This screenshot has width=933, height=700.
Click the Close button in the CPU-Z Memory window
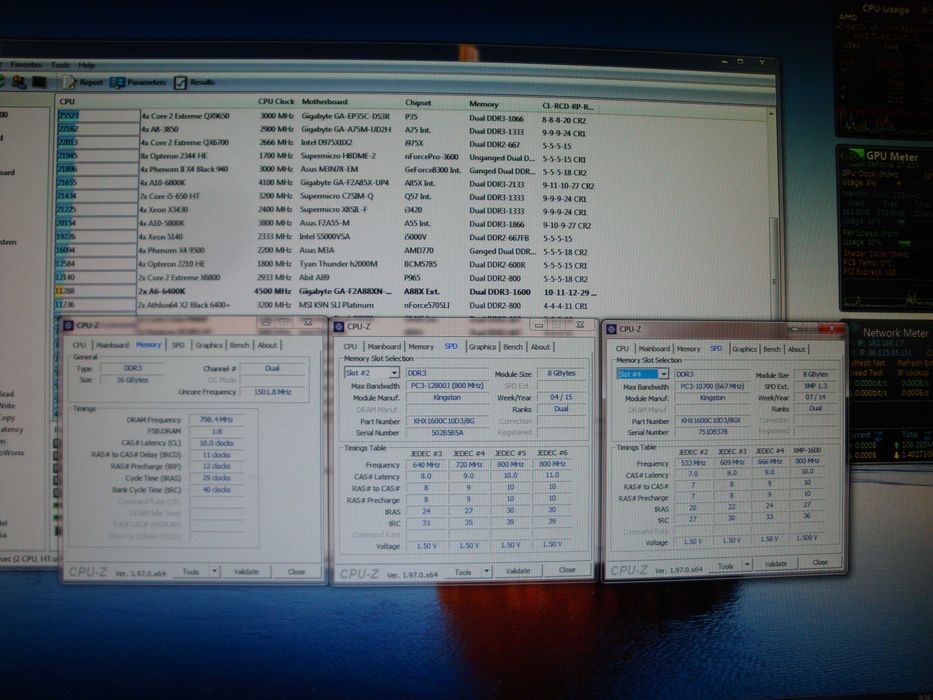pos(296,571)
